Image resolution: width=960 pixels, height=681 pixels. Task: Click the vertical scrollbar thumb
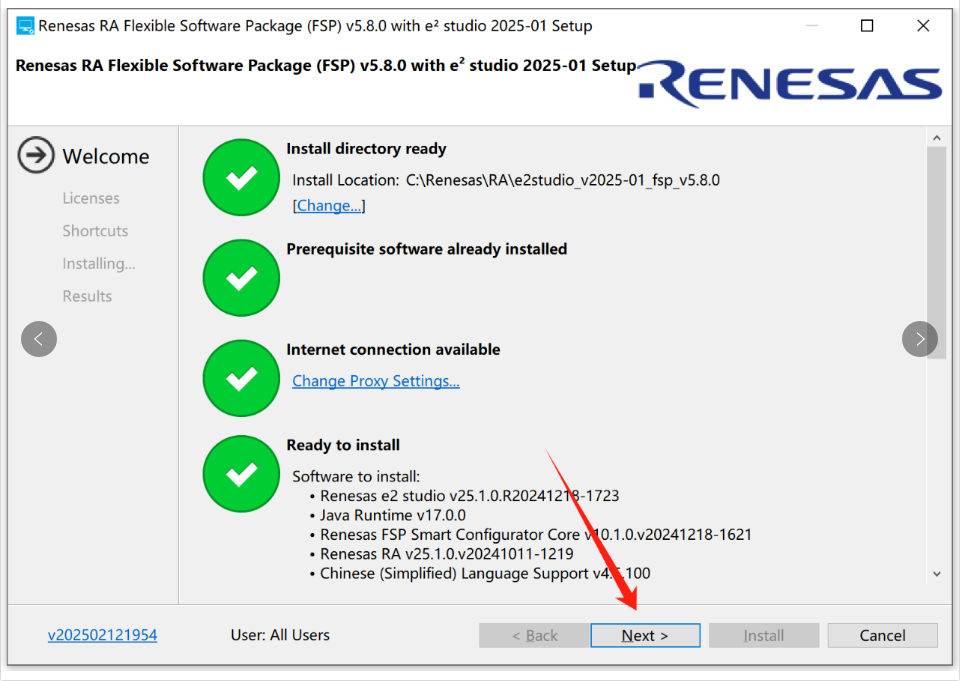(937, 252)
